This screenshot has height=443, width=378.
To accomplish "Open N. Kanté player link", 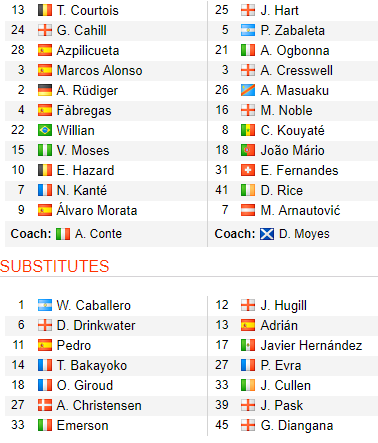I will [x=82, y=190].
